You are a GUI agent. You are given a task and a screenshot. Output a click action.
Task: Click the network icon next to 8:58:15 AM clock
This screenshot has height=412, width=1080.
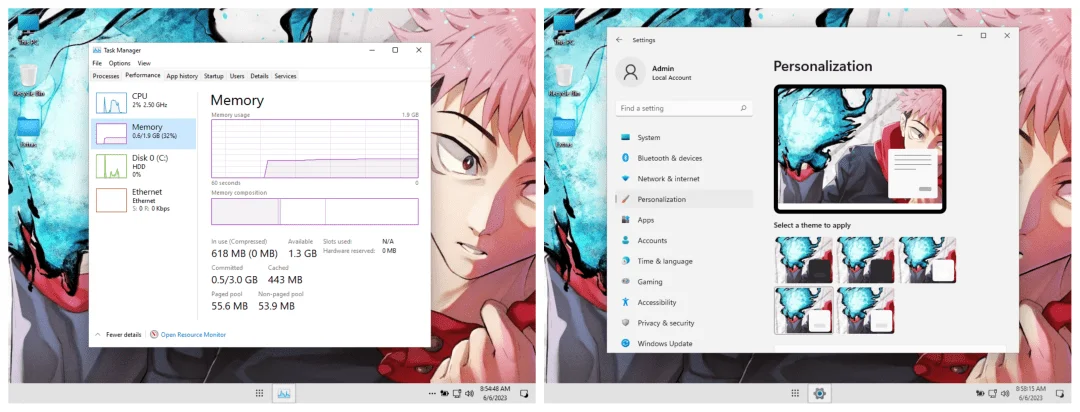(993, 394)
